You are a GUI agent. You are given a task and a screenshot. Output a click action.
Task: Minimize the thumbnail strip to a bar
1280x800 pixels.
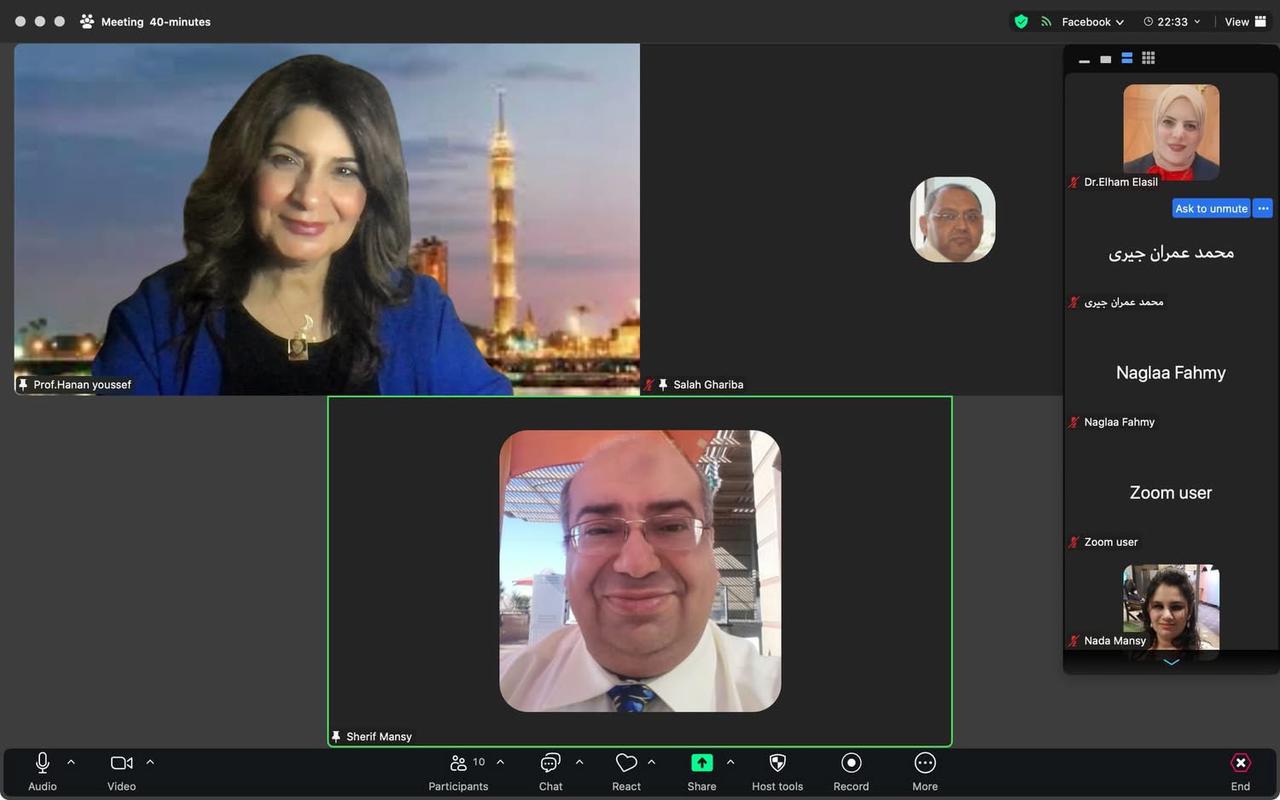click(x=1084, y=60)
